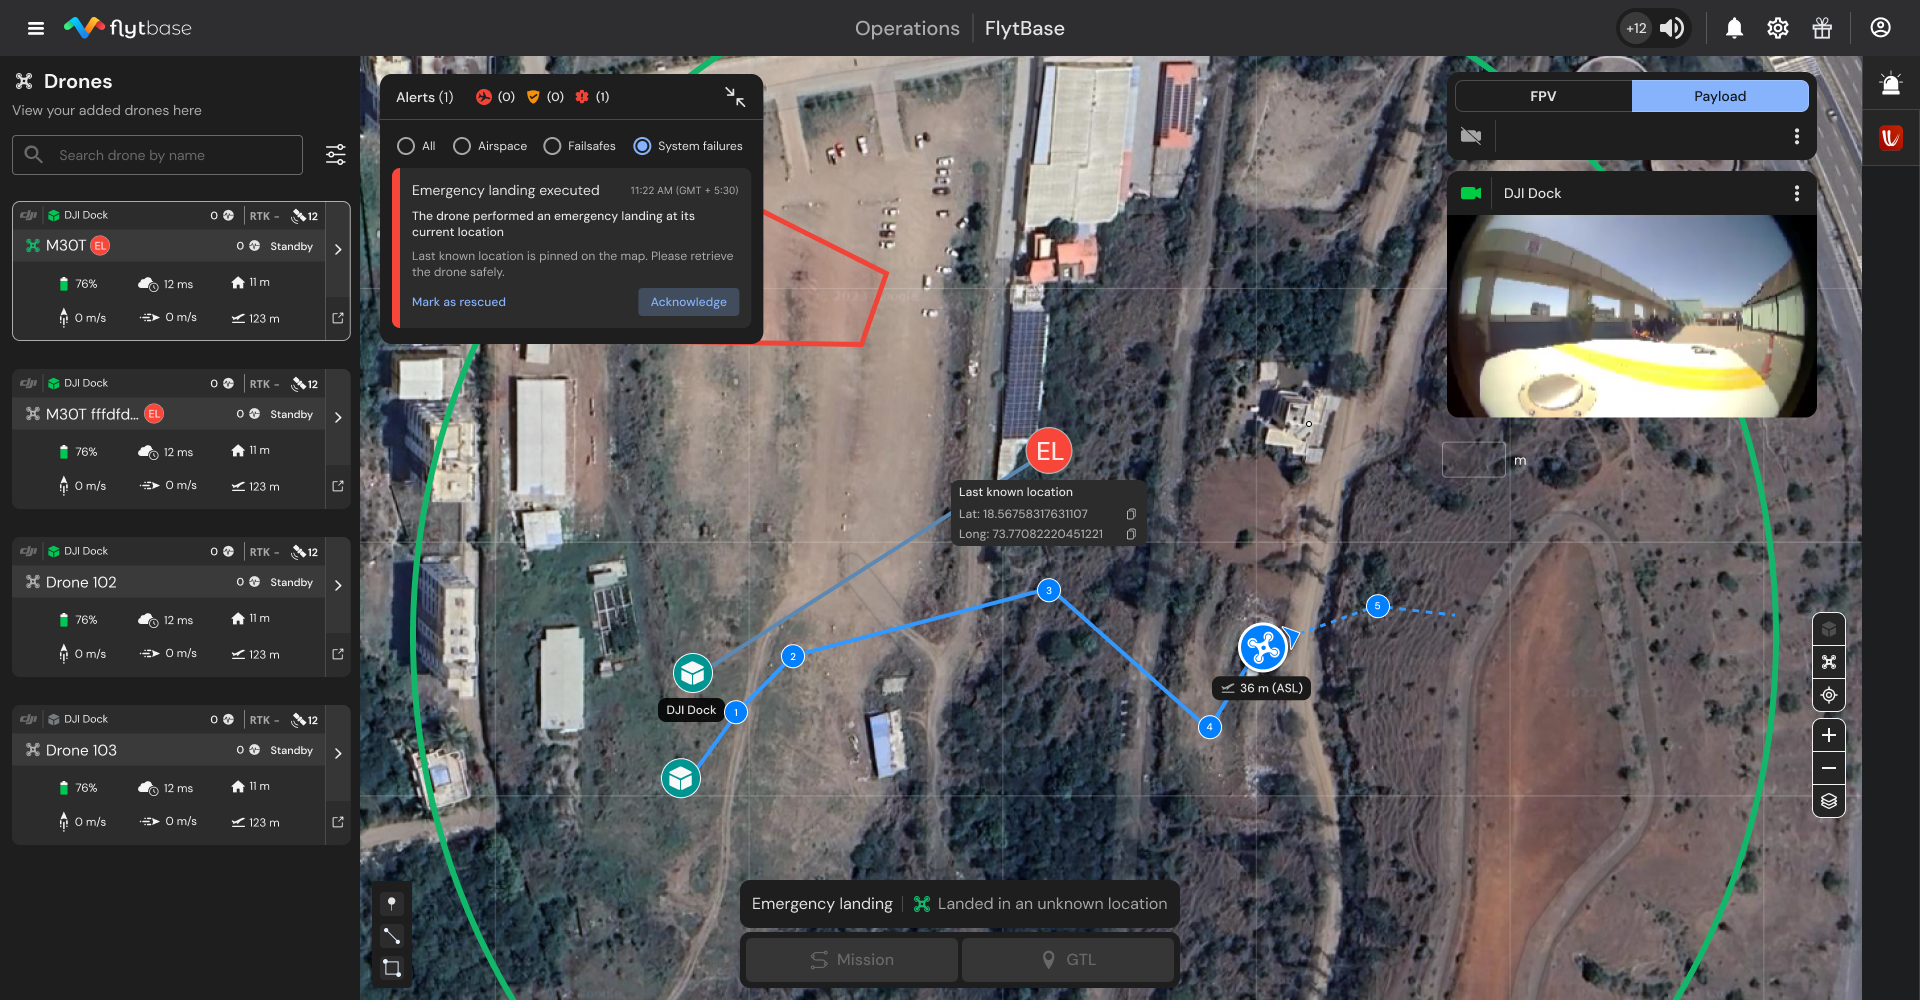Select the area crop tool
The height and width of the screenshot is (1000, 1920).
392,968
